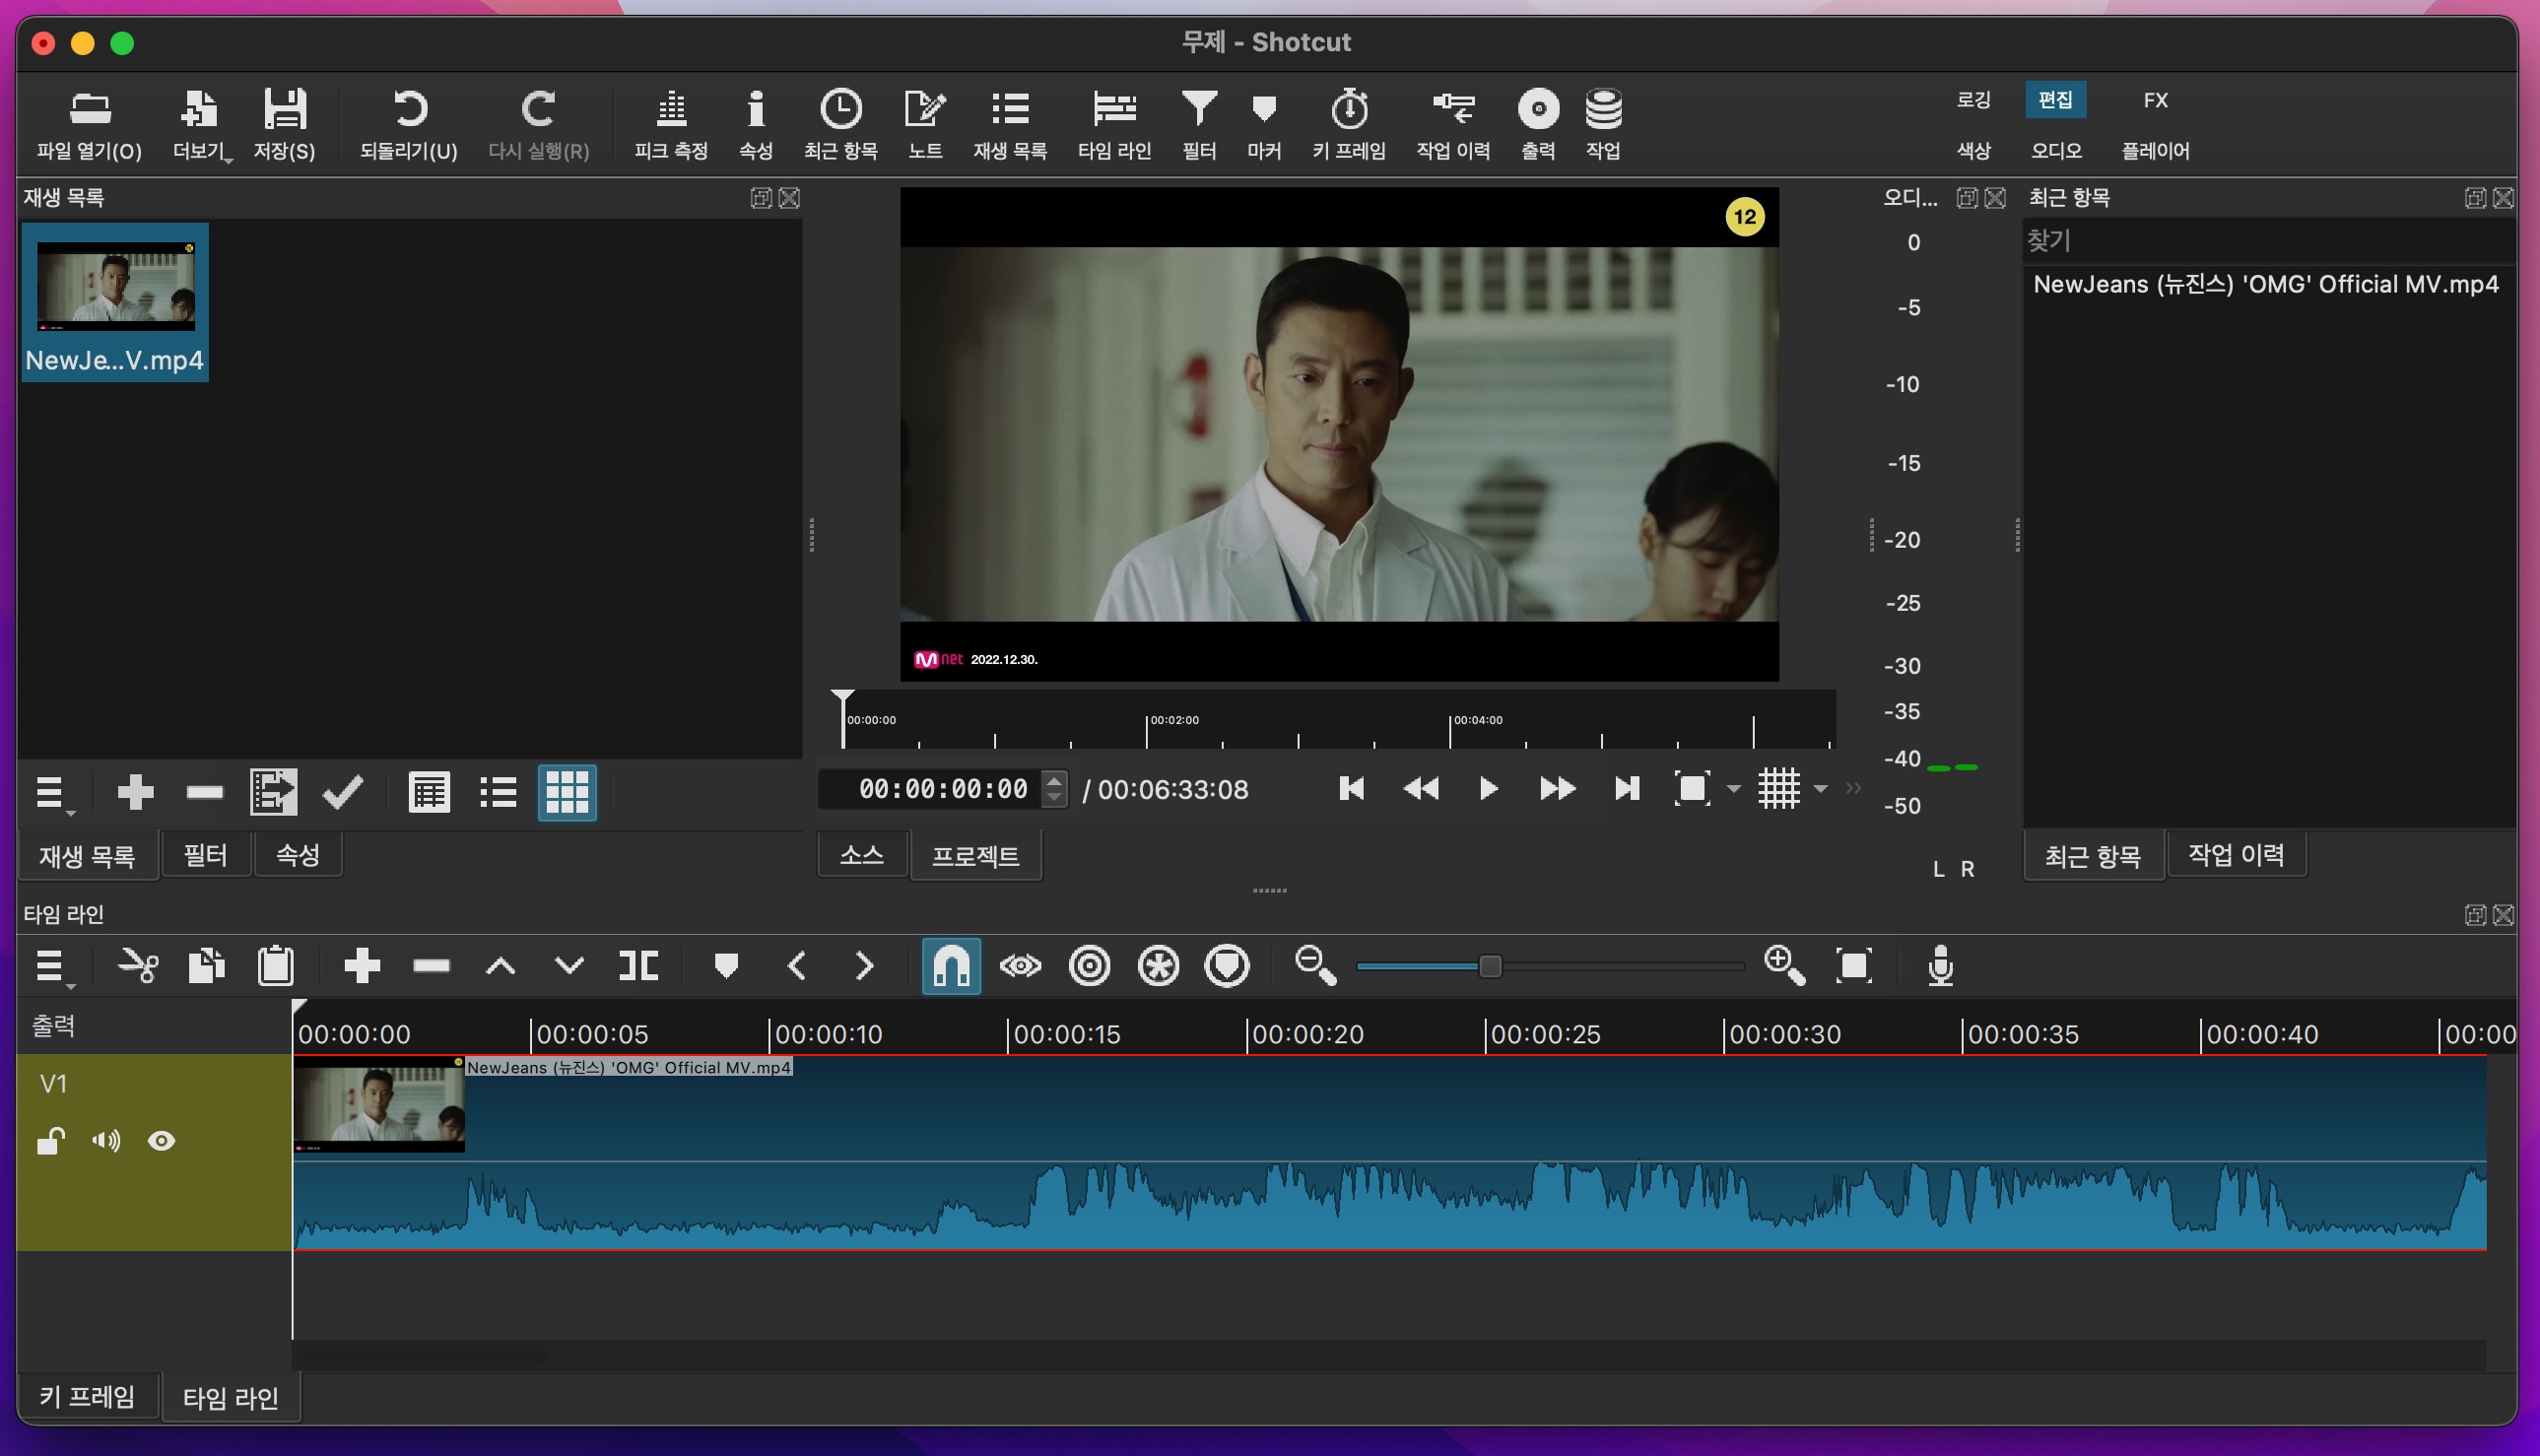Image resolution: width=2540 pixels, height=1456 pixels.
Task: Open the 피크 측정 peak meter panel
Action: click(671, 124)
